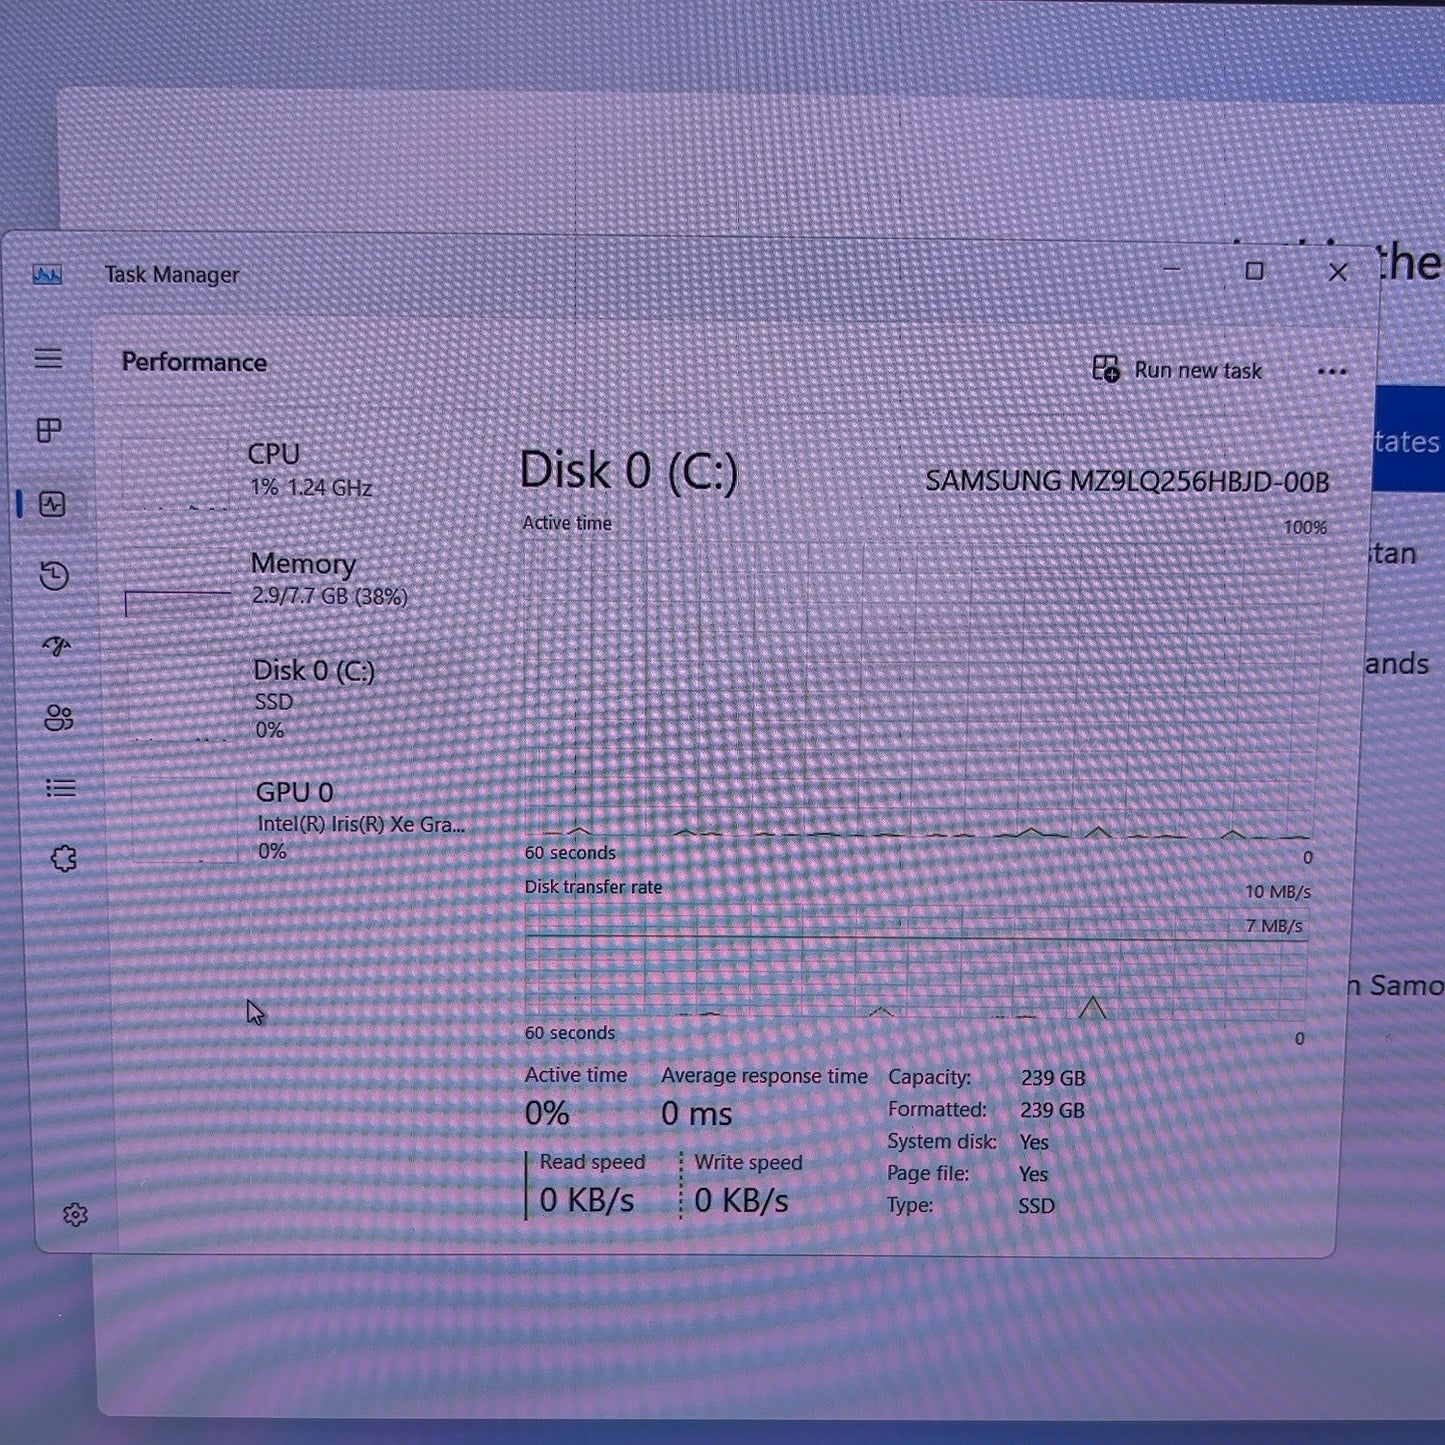Close the Task Manager window
This screenshot has height=1445, width=1445.
tap(1338, 272)
